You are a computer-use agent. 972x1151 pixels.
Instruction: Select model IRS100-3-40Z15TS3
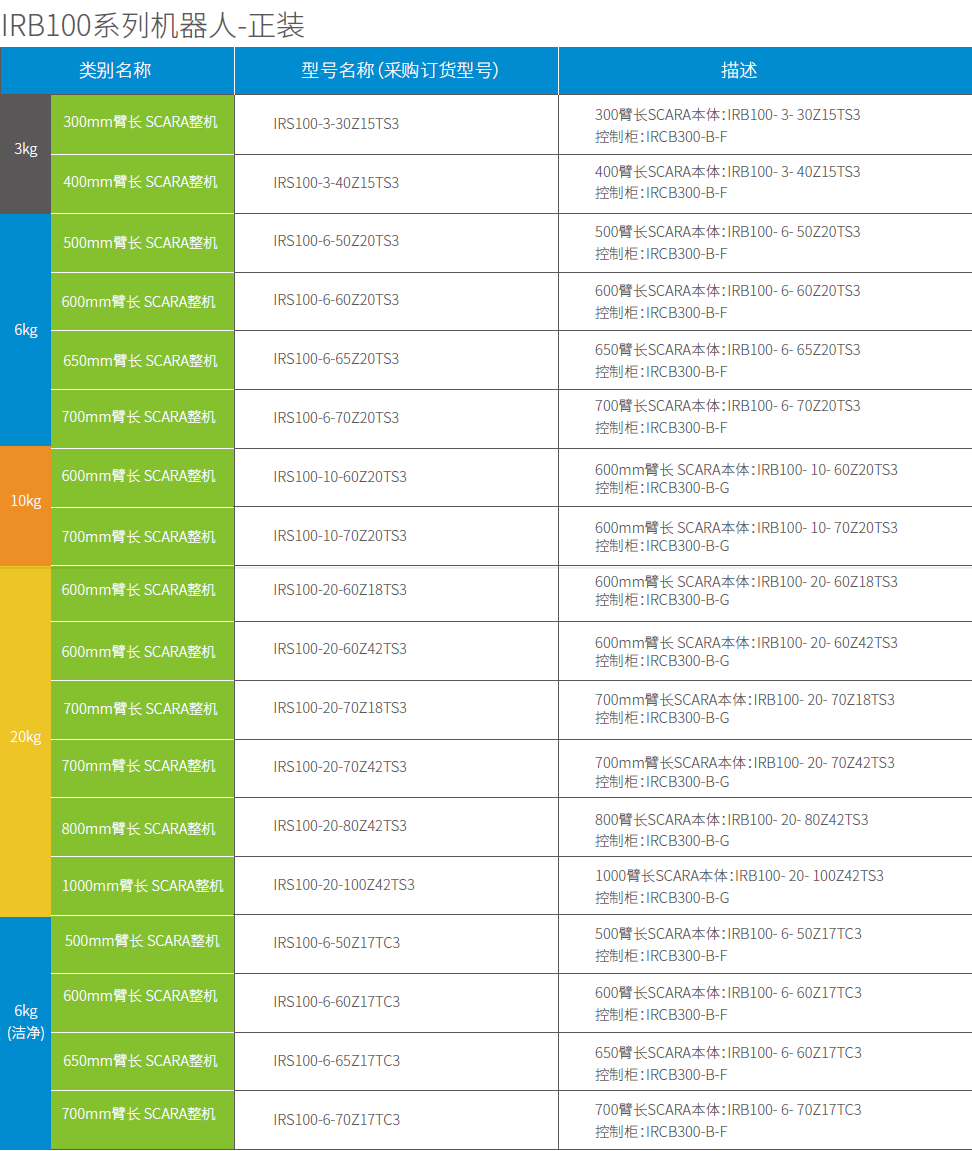click(336, 183)
